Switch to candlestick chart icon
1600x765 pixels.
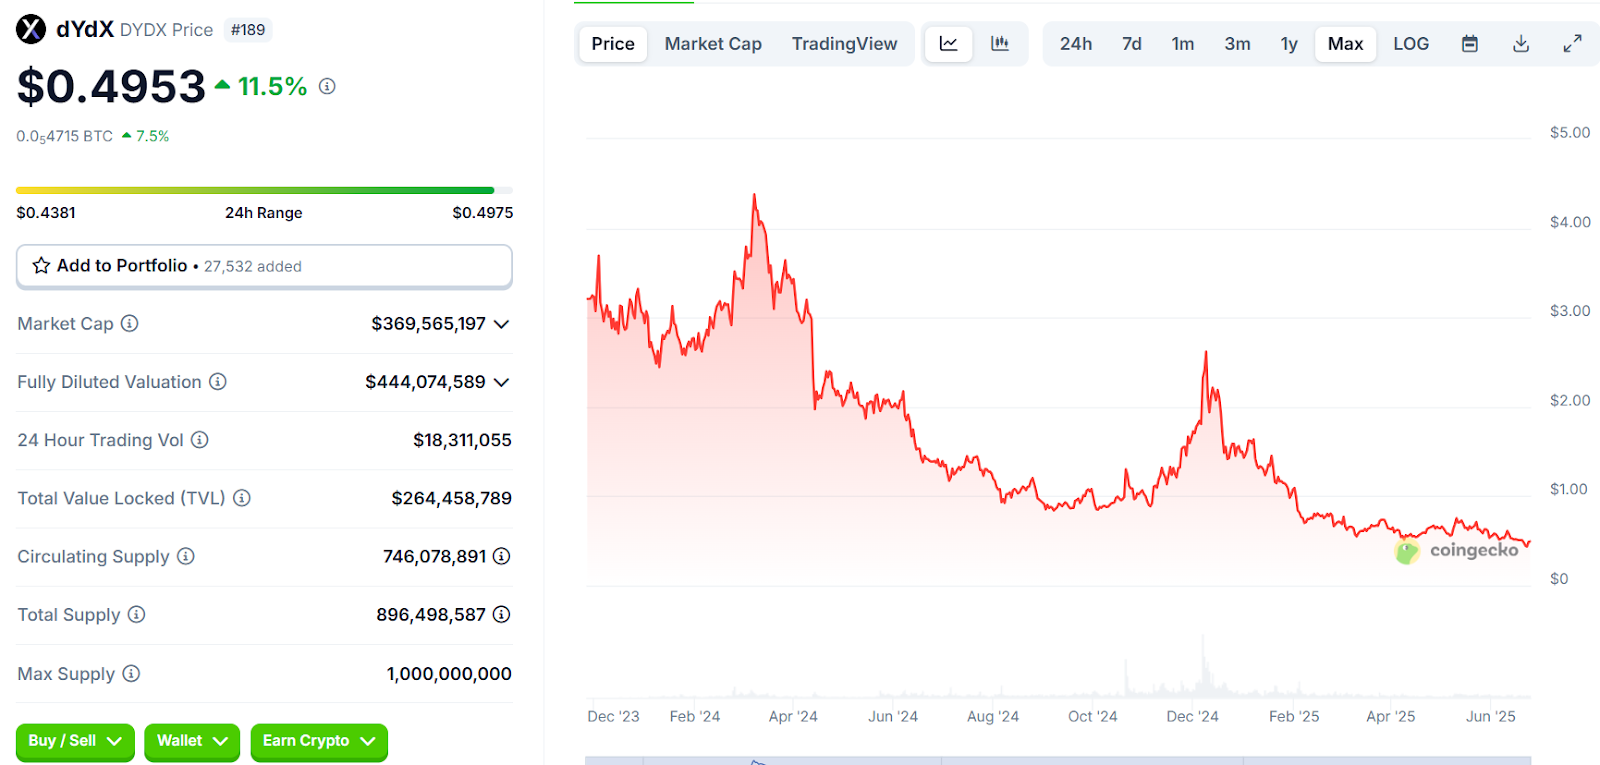coord(1000,44)
